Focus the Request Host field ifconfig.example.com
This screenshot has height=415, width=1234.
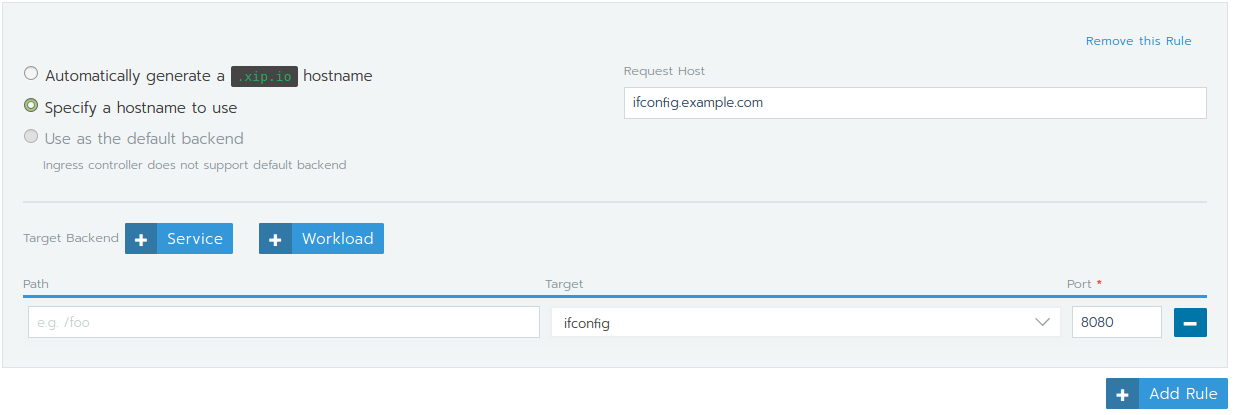[x=914, y=103]
